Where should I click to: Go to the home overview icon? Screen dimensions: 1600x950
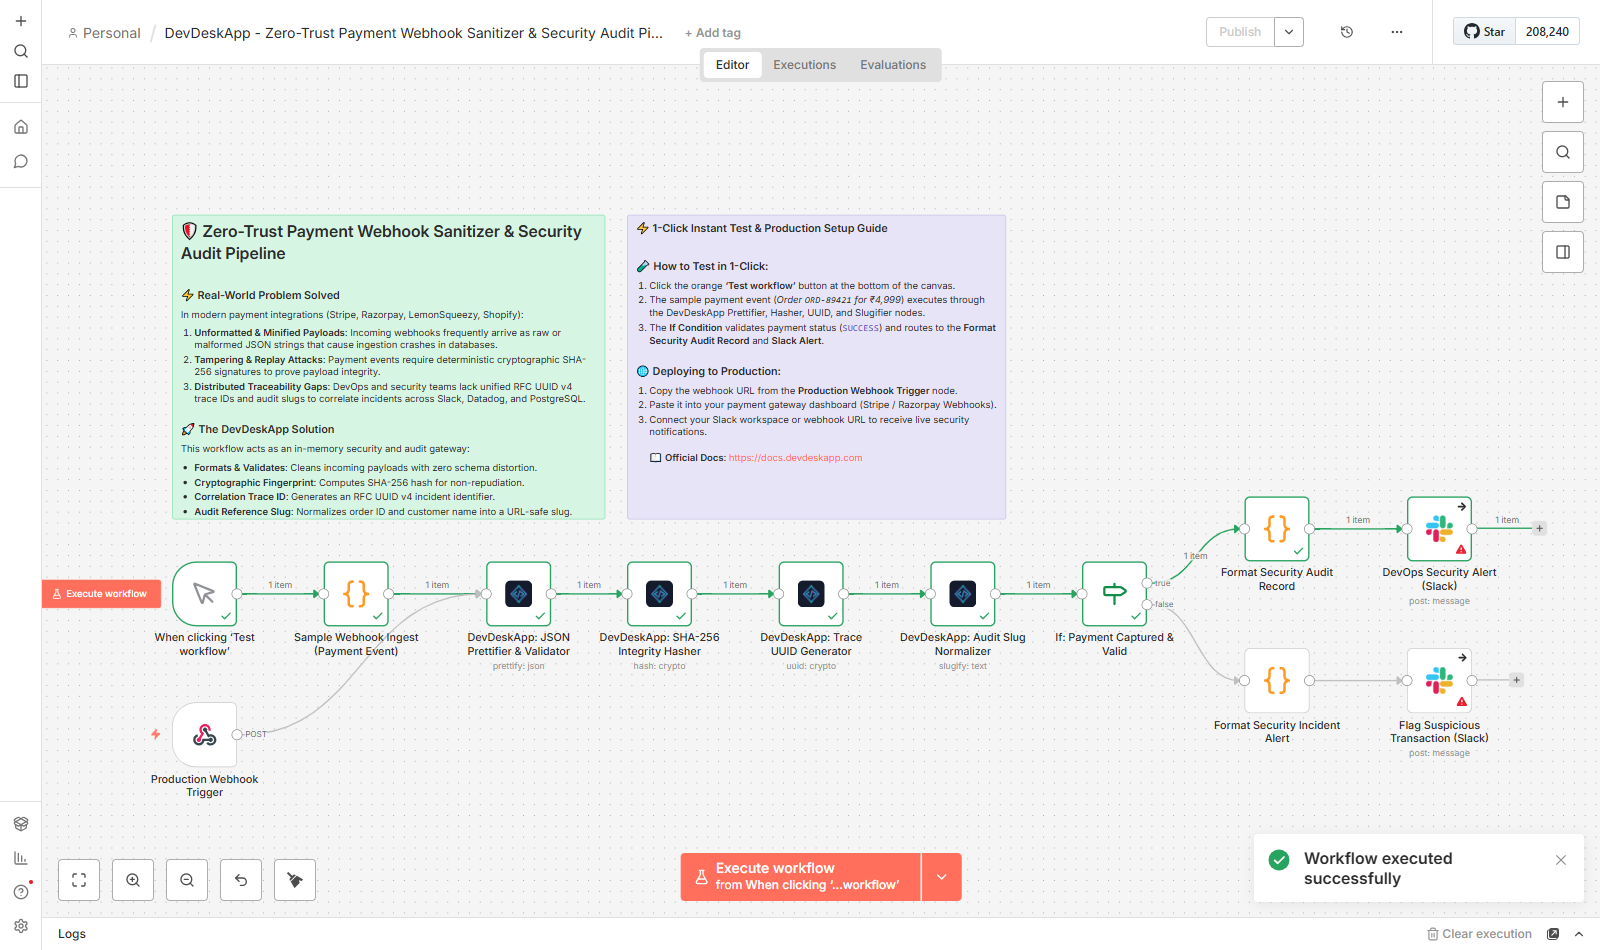21,127
